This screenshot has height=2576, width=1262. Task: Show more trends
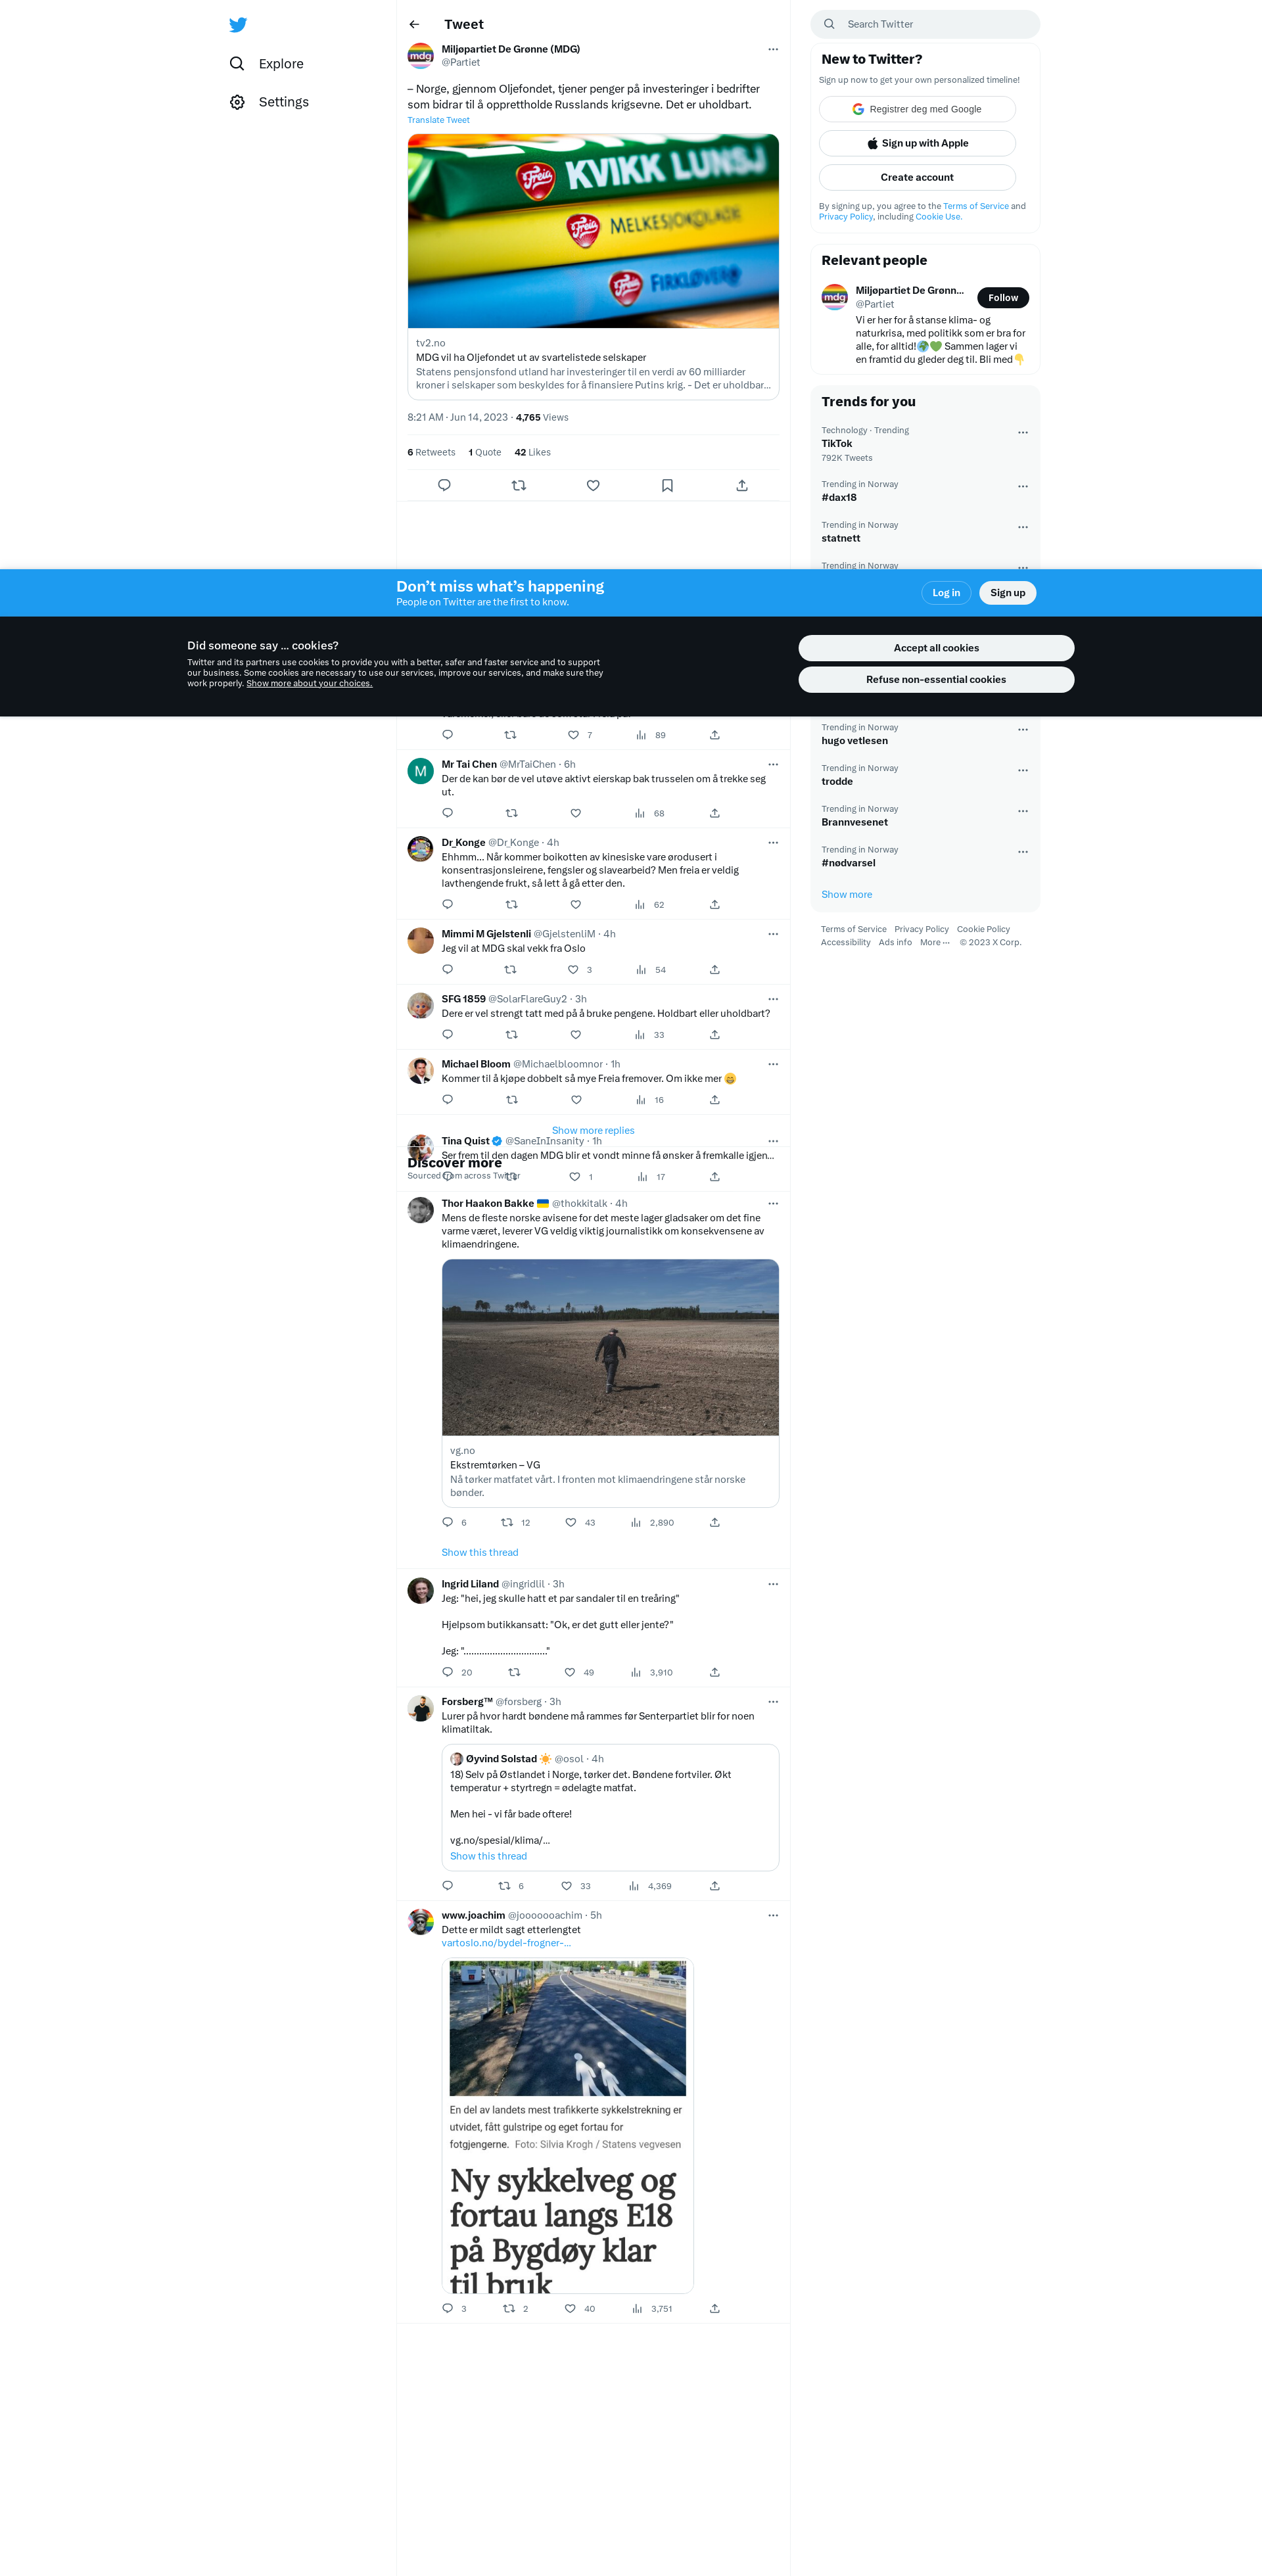tap(846, 895)
